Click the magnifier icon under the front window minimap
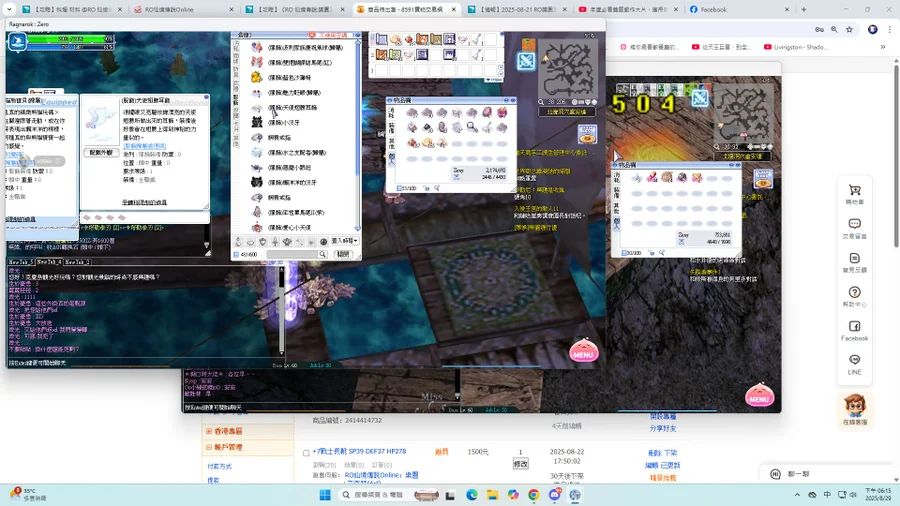Image resolution: width=900 pixels, height=506 pixels. pos(541,102)
